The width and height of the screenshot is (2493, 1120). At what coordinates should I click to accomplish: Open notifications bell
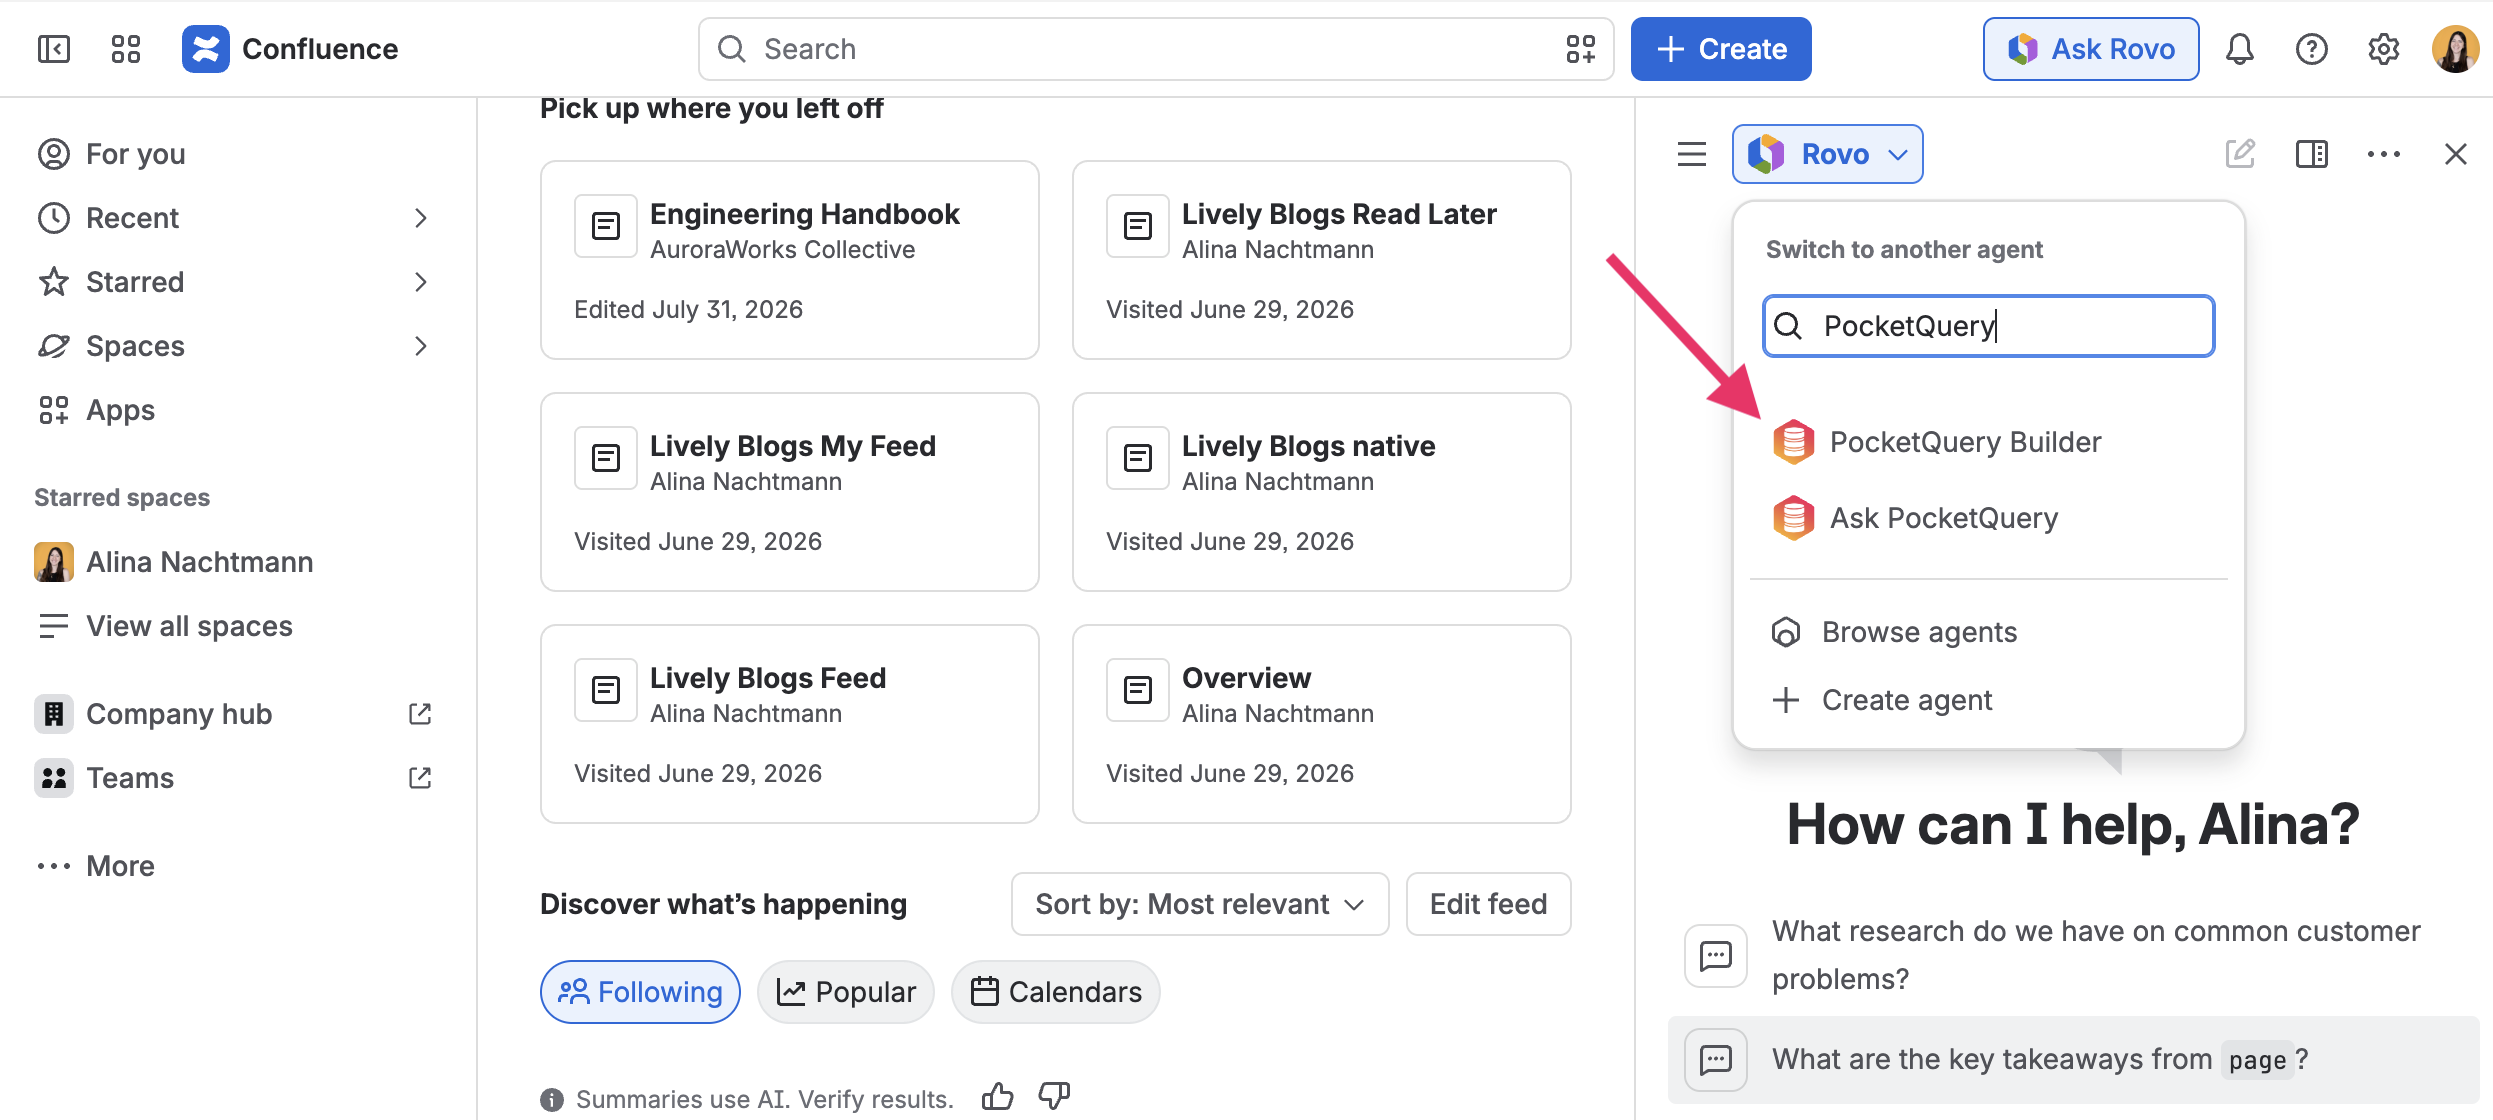coord(2240,49)
